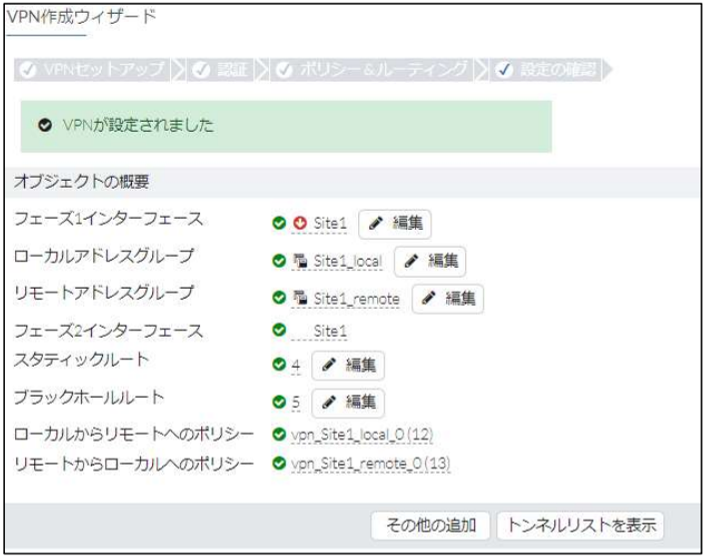Click the その他の追加 button

pos(430,525)
